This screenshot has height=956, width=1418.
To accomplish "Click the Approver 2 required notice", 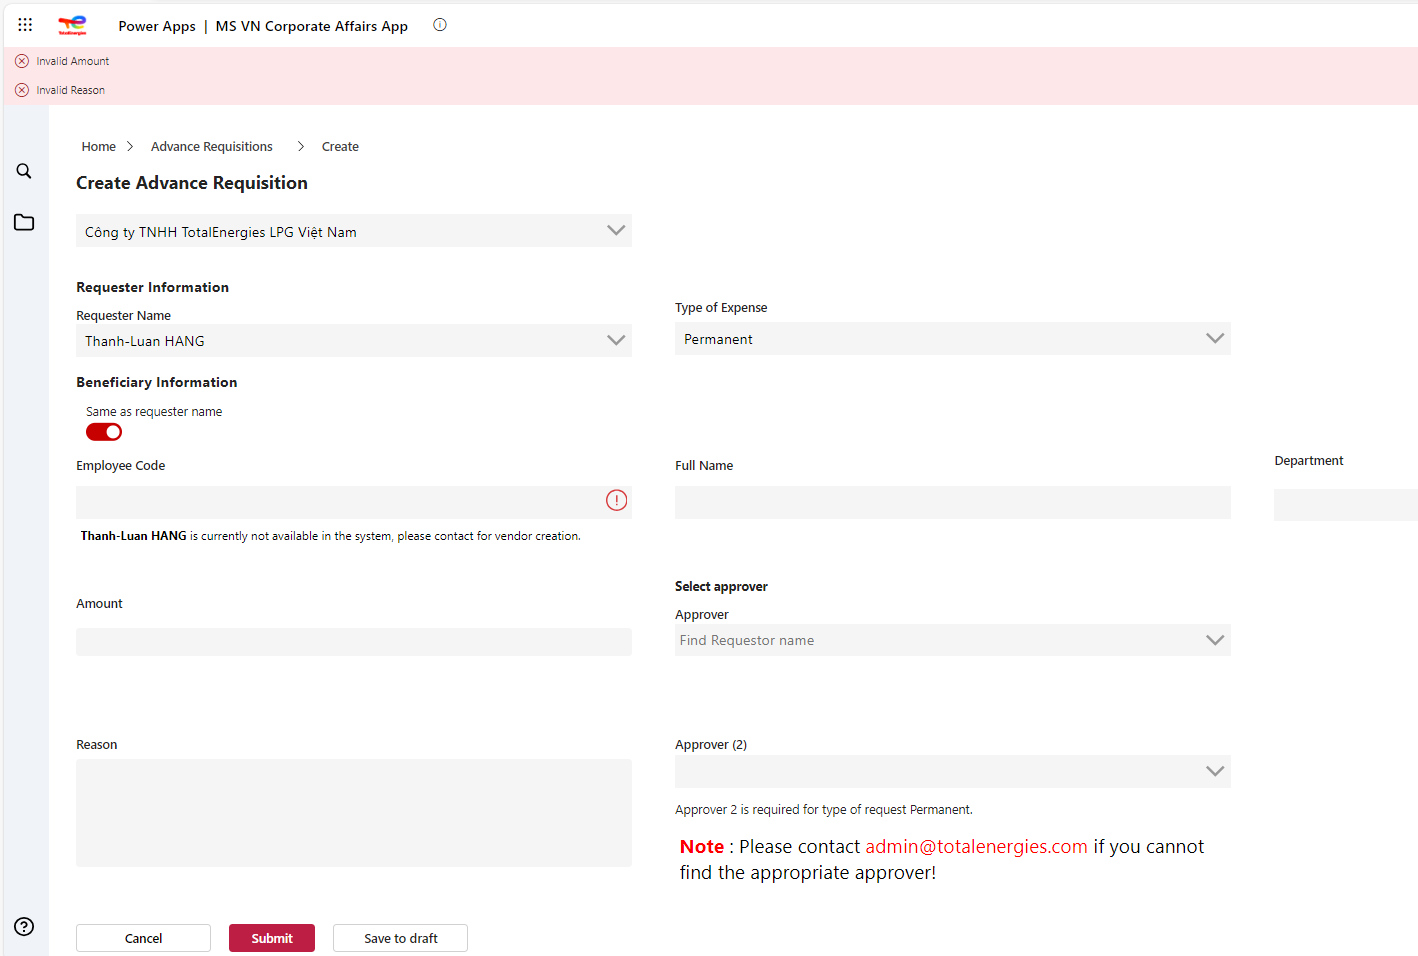I will pos(824,809).
